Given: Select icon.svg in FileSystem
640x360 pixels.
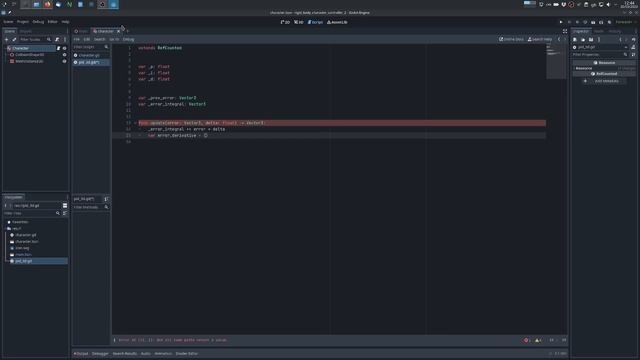Looking at the screenshot, I should click(x=22, y=248).
